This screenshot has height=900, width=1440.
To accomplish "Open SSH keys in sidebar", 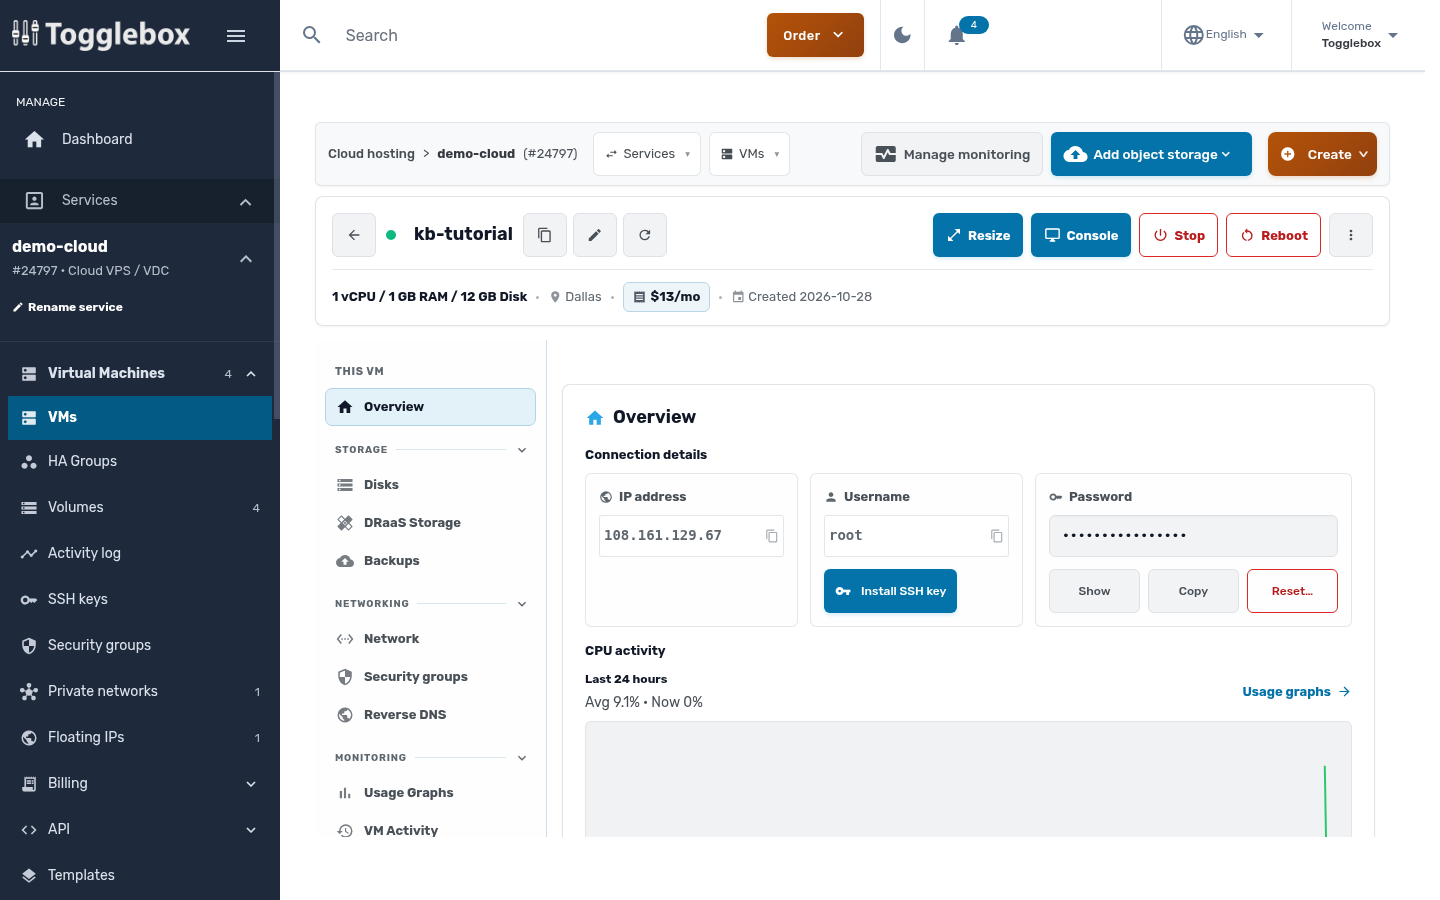I will 140,599.
